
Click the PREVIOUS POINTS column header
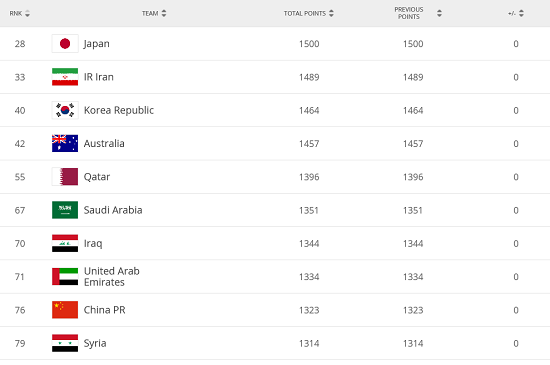click(409, 13)
